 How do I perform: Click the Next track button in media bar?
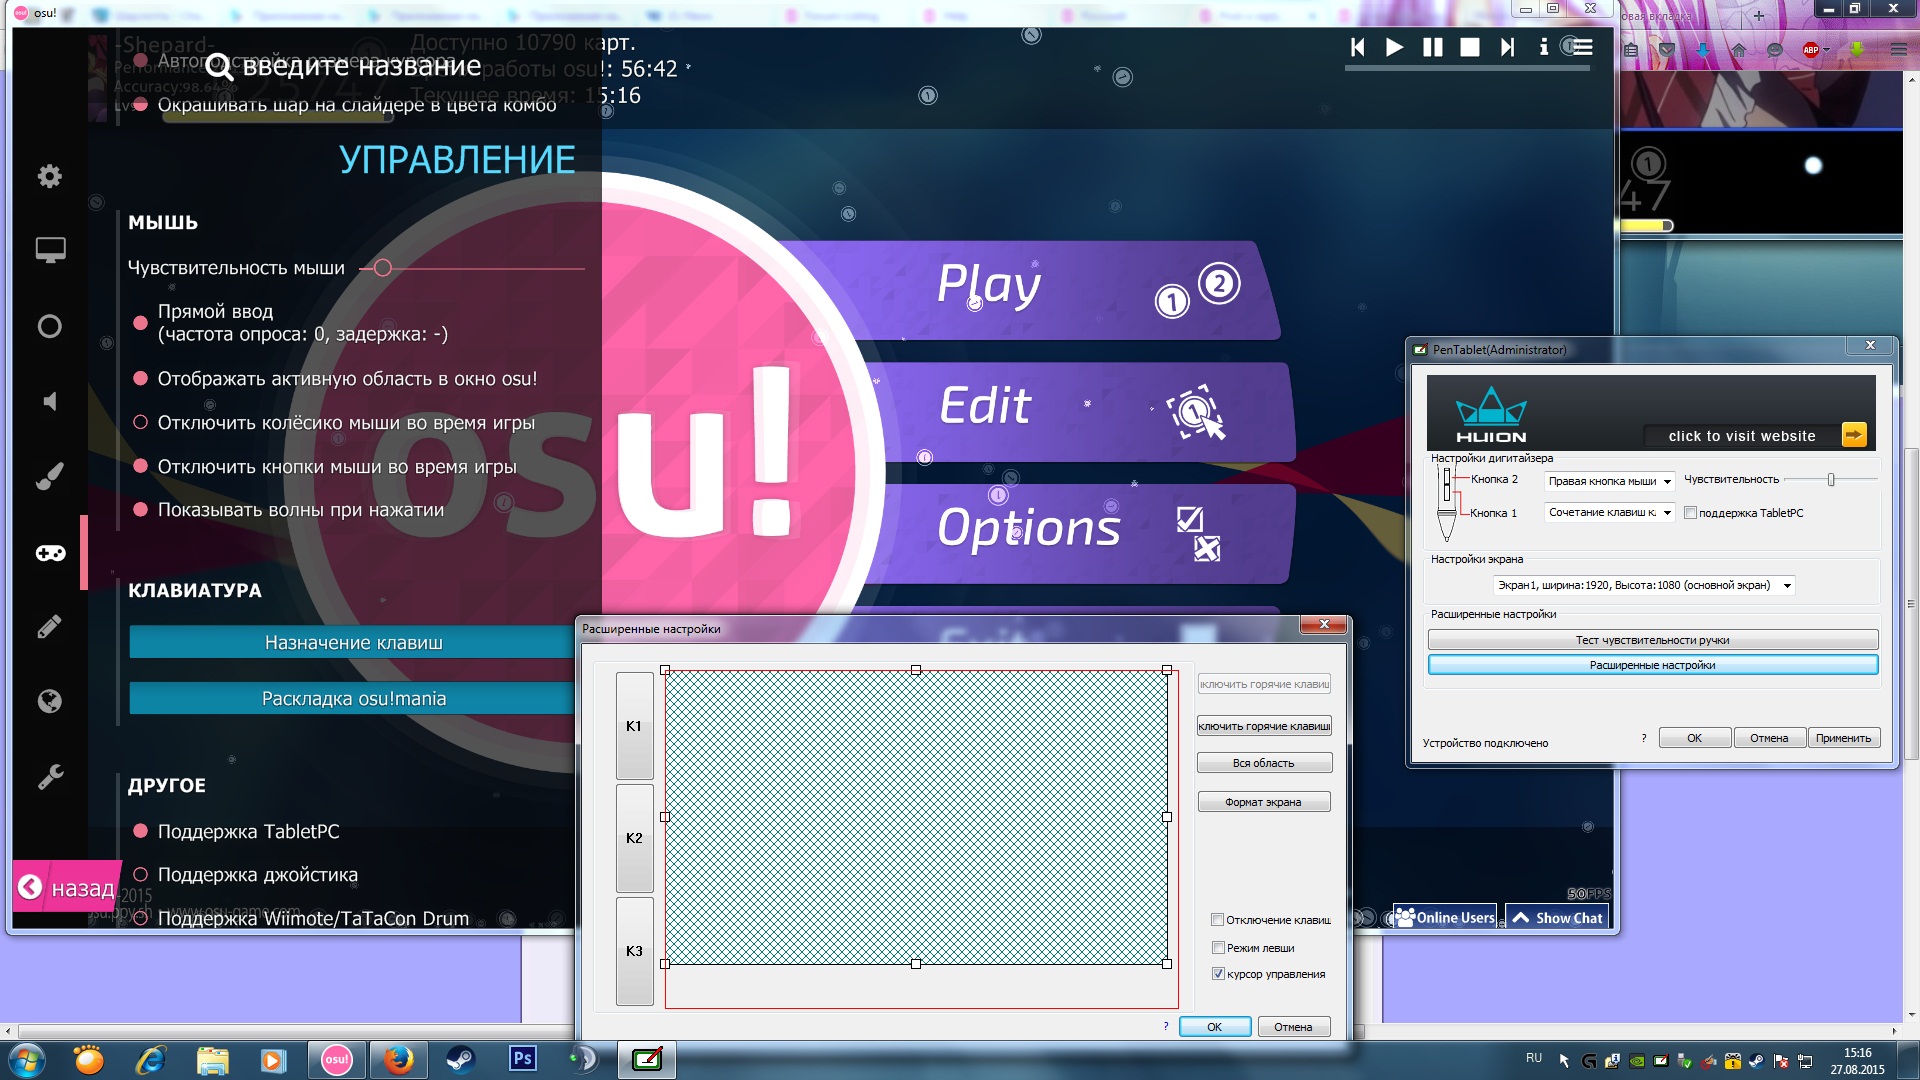pos(1507,49)
